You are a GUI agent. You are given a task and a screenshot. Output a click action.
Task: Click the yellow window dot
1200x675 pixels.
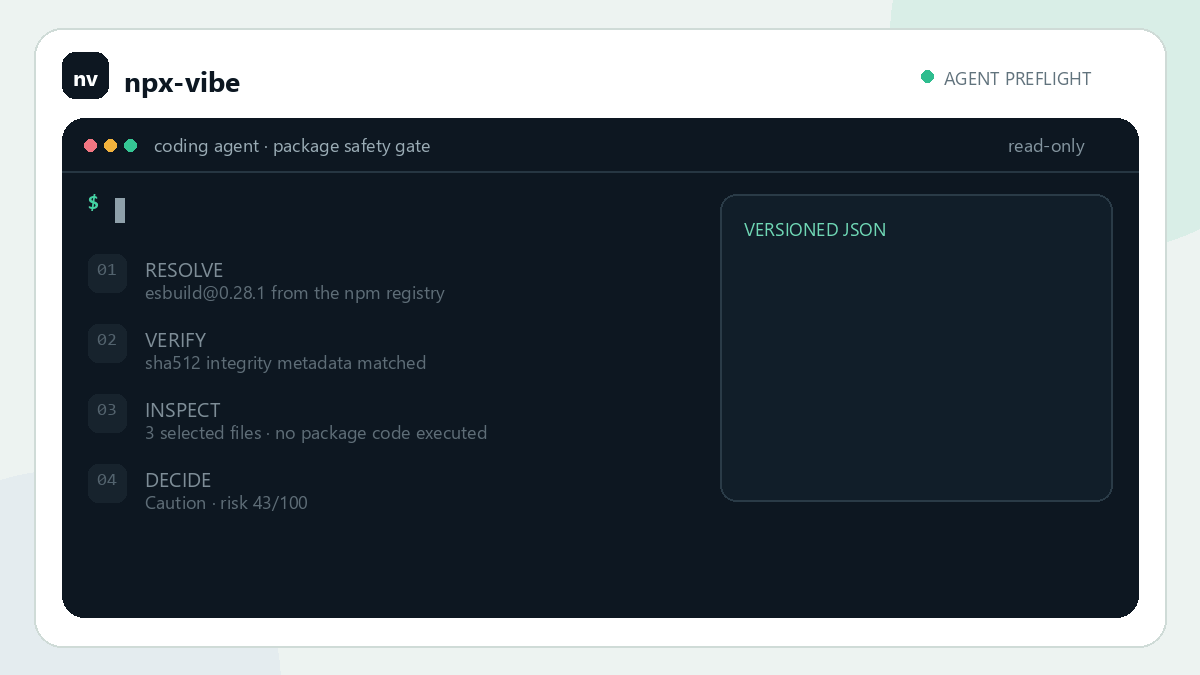click(111, 146)
